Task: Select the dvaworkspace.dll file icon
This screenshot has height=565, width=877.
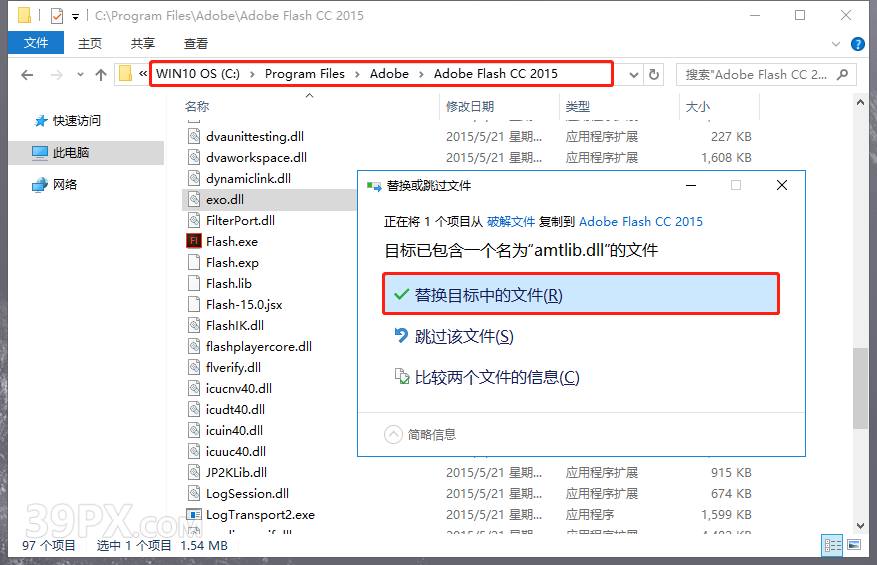Action: (x=194, y=157)
